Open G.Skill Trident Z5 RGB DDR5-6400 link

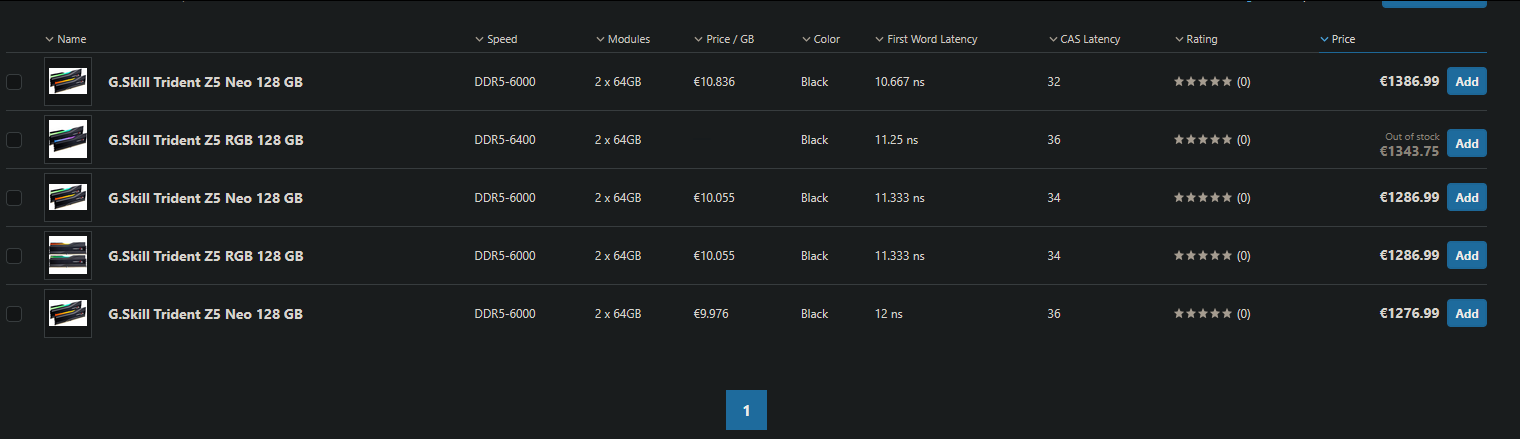205,140
